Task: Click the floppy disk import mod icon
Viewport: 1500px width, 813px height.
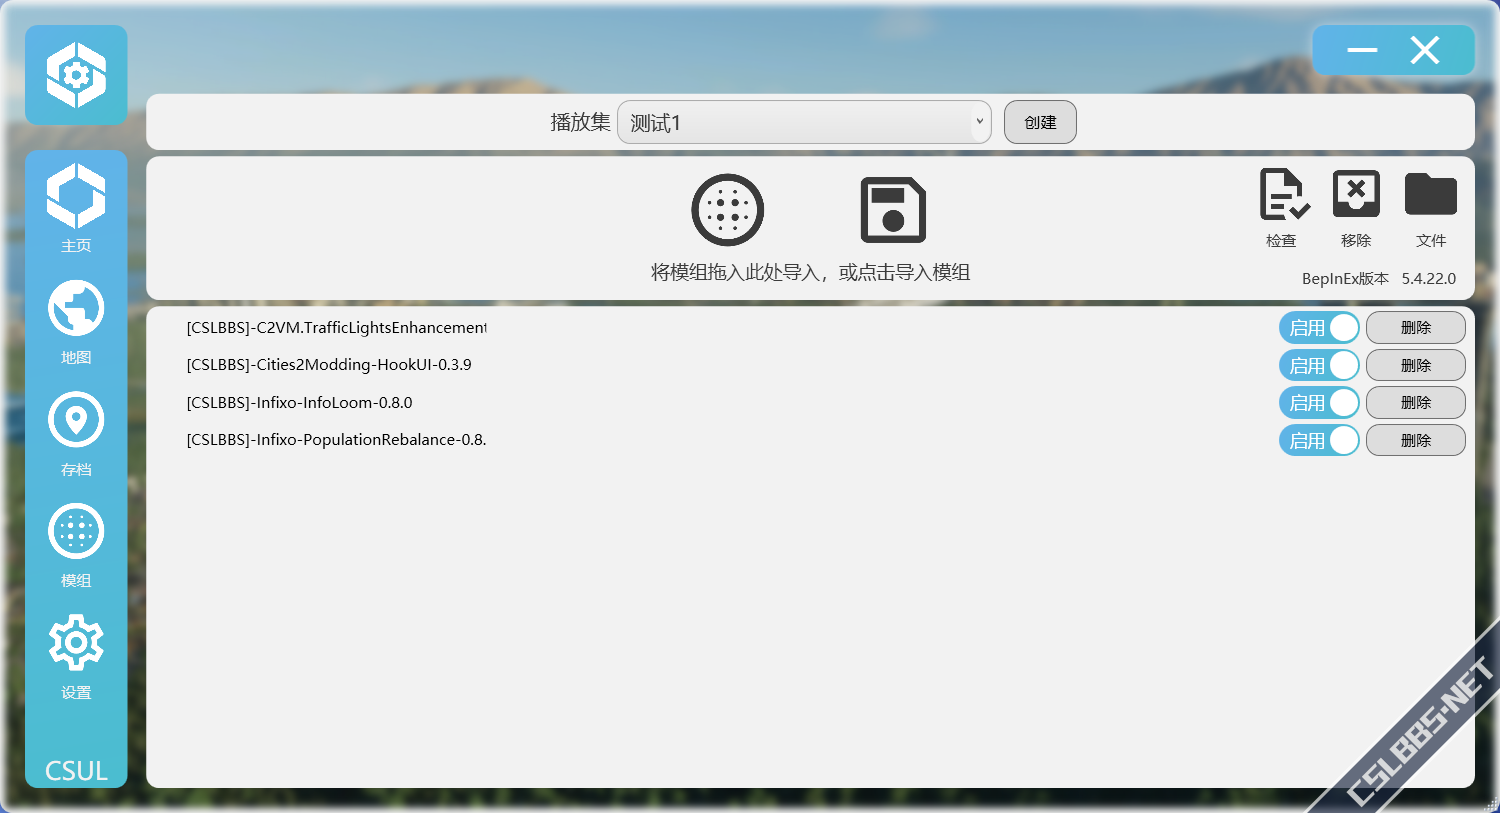Action: 893,210
